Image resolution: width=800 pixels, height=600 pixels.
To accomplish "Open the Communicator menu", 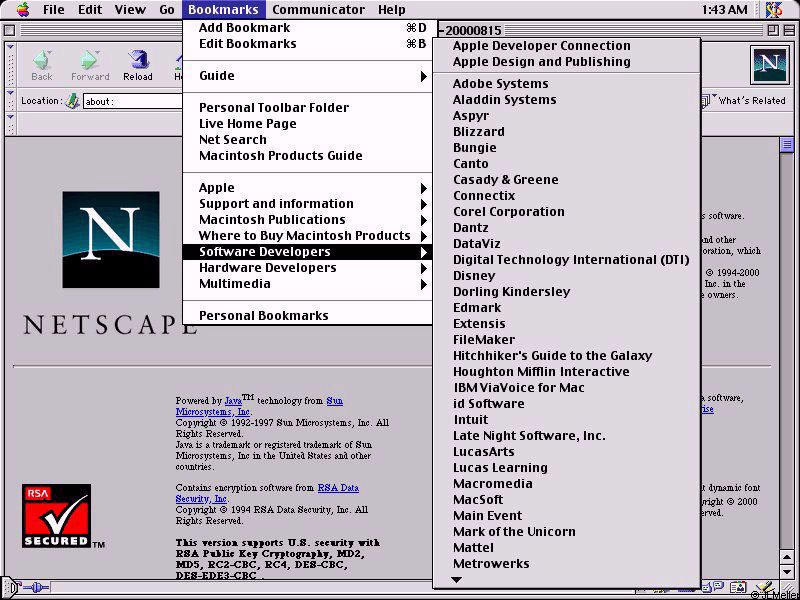I will coord(318,9).
